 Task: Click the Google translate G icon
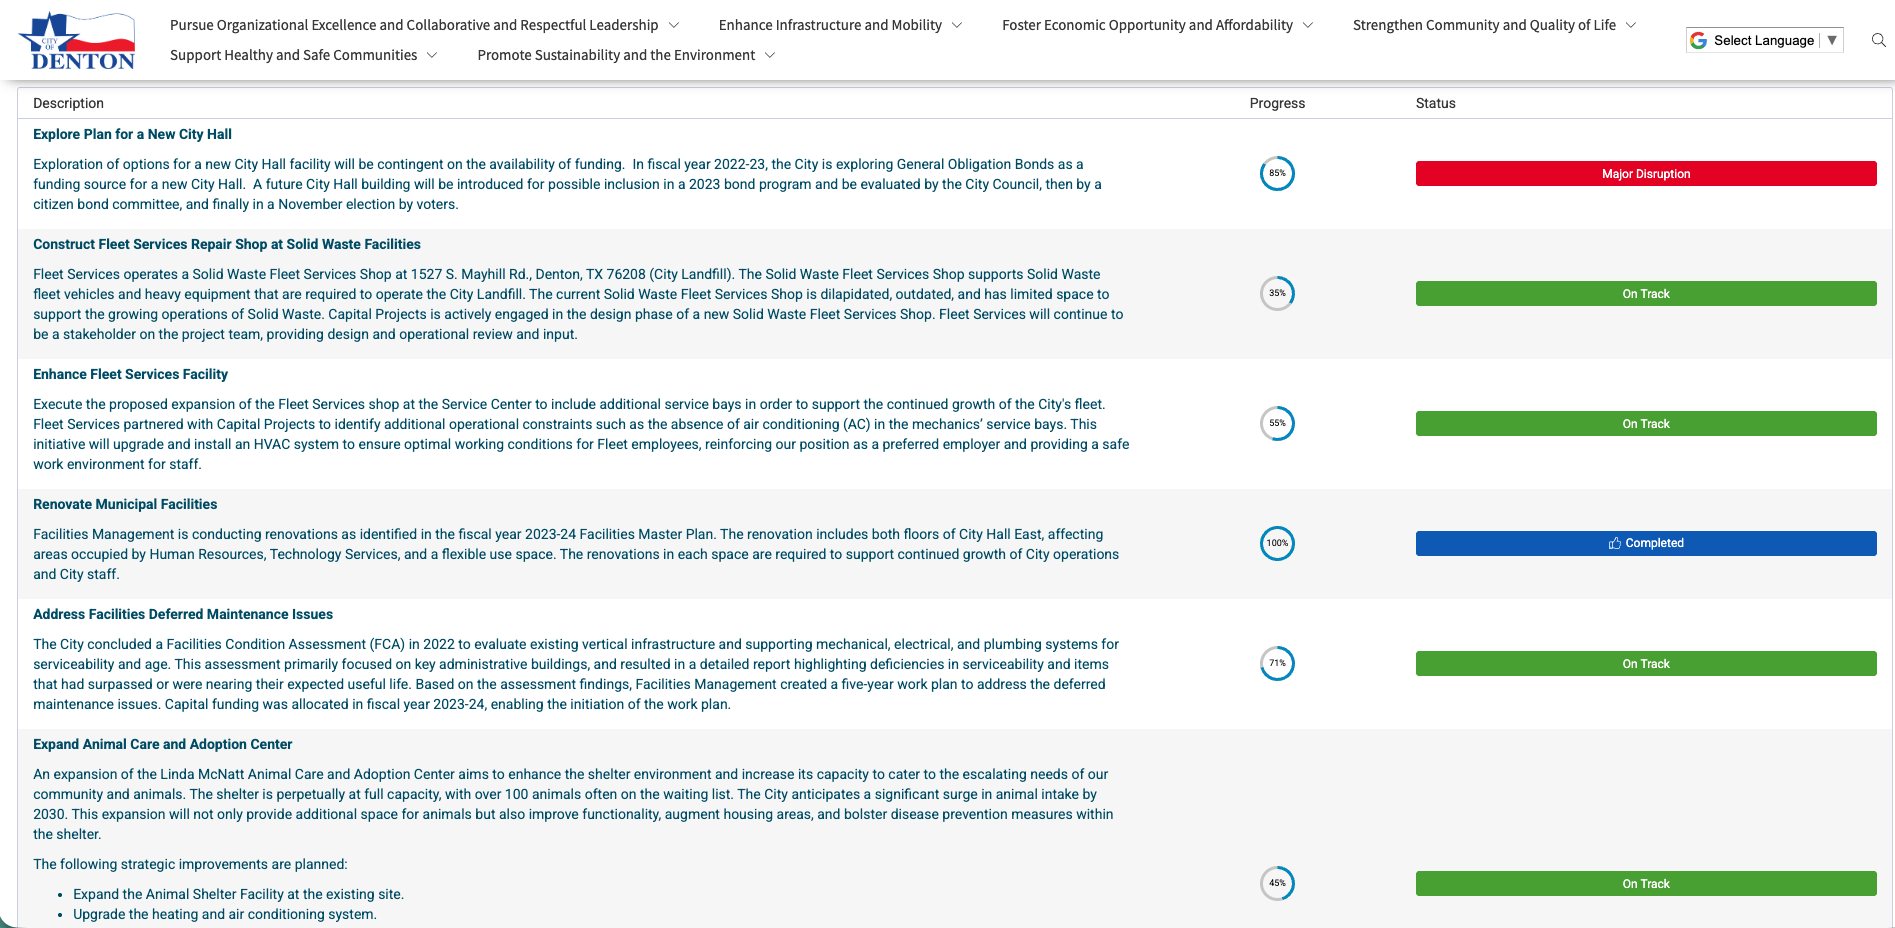[x=1698, y=40]
